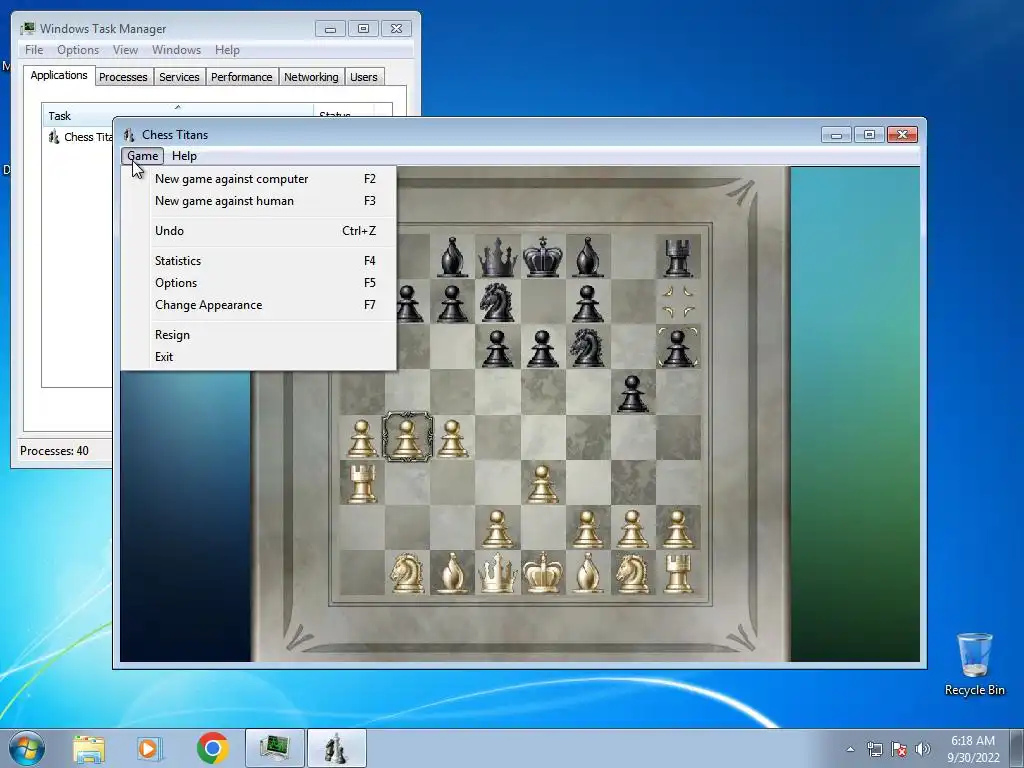Image resolution: width=1024 pixels, height=768 pixels.
Task: Select black bishop left of black queen
Action: [x=453, y=257]
